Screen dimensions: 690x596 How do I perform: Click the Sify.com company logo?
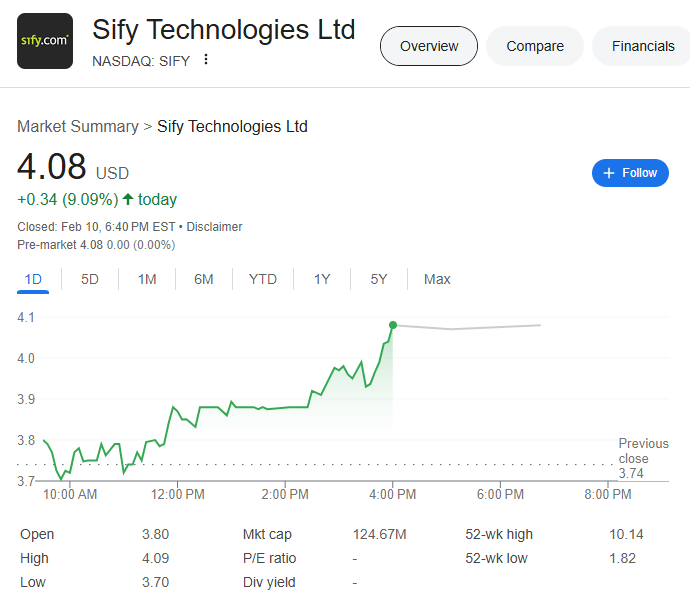pos(45,41)
